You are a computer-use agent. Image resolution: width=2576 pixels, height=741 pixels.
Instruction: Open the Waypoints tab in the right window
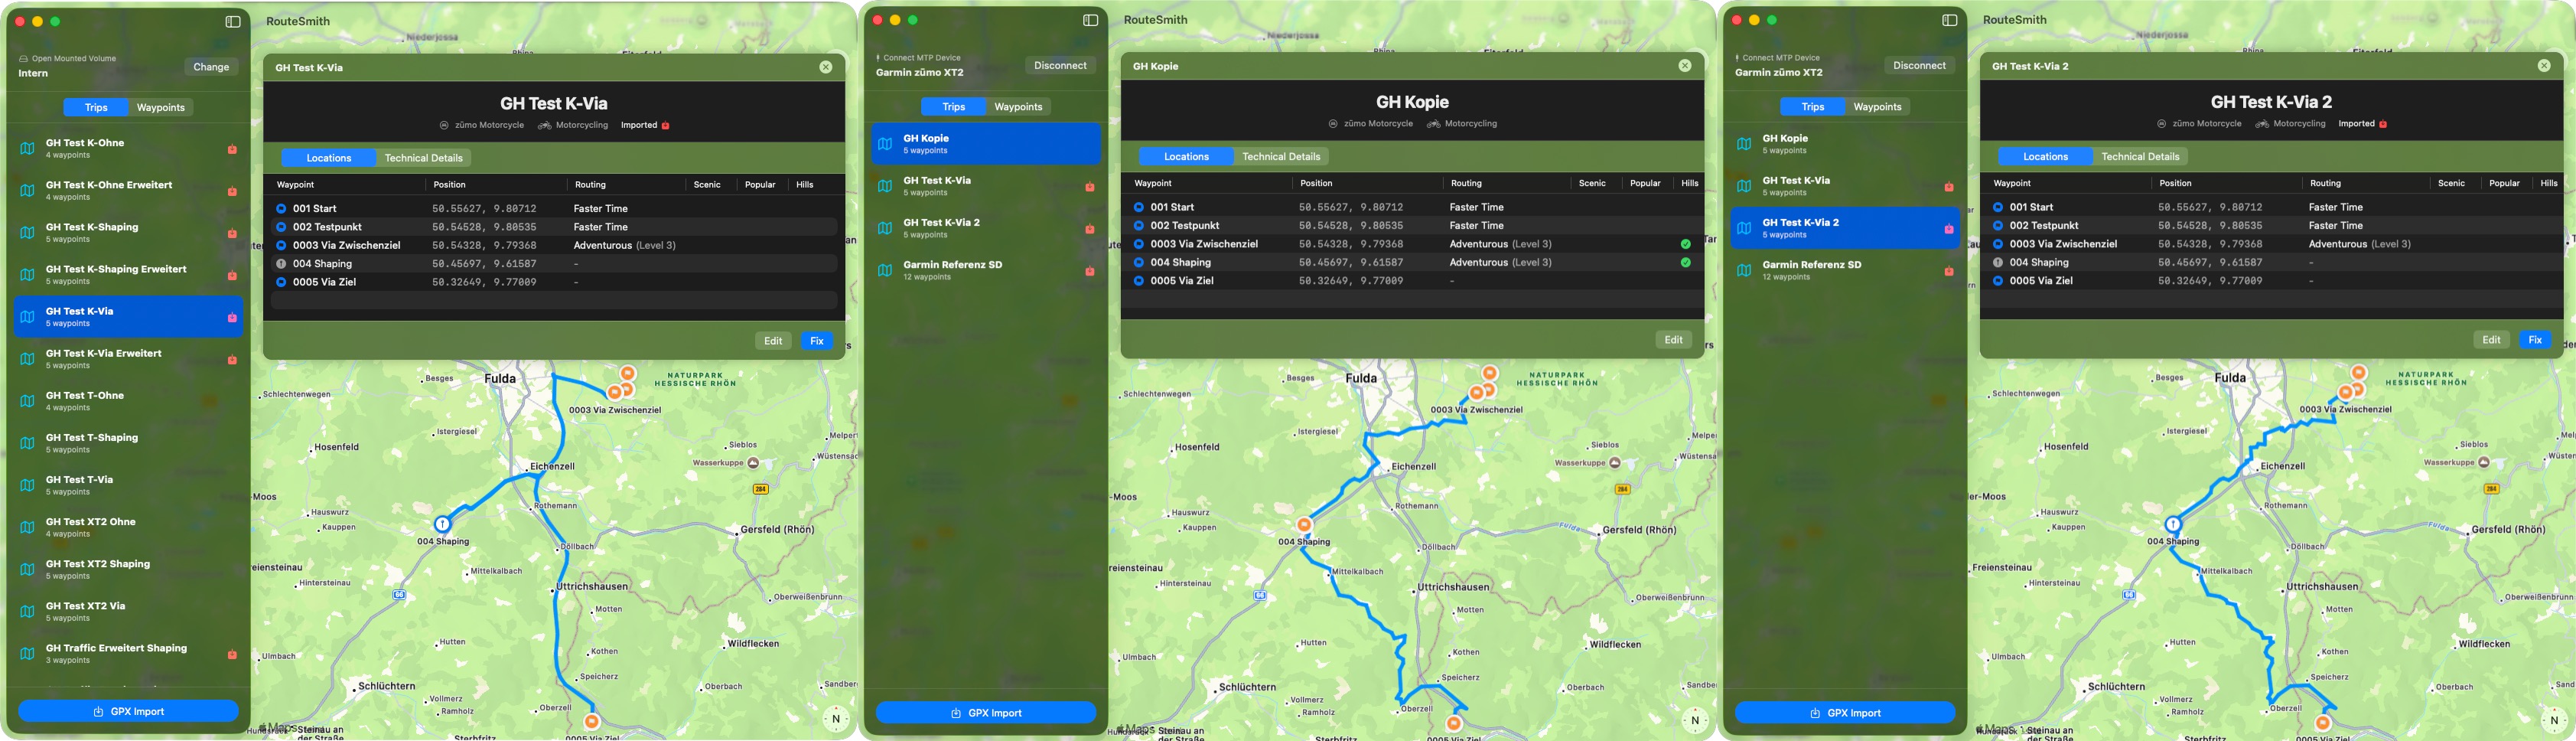tap(1877, 106)
